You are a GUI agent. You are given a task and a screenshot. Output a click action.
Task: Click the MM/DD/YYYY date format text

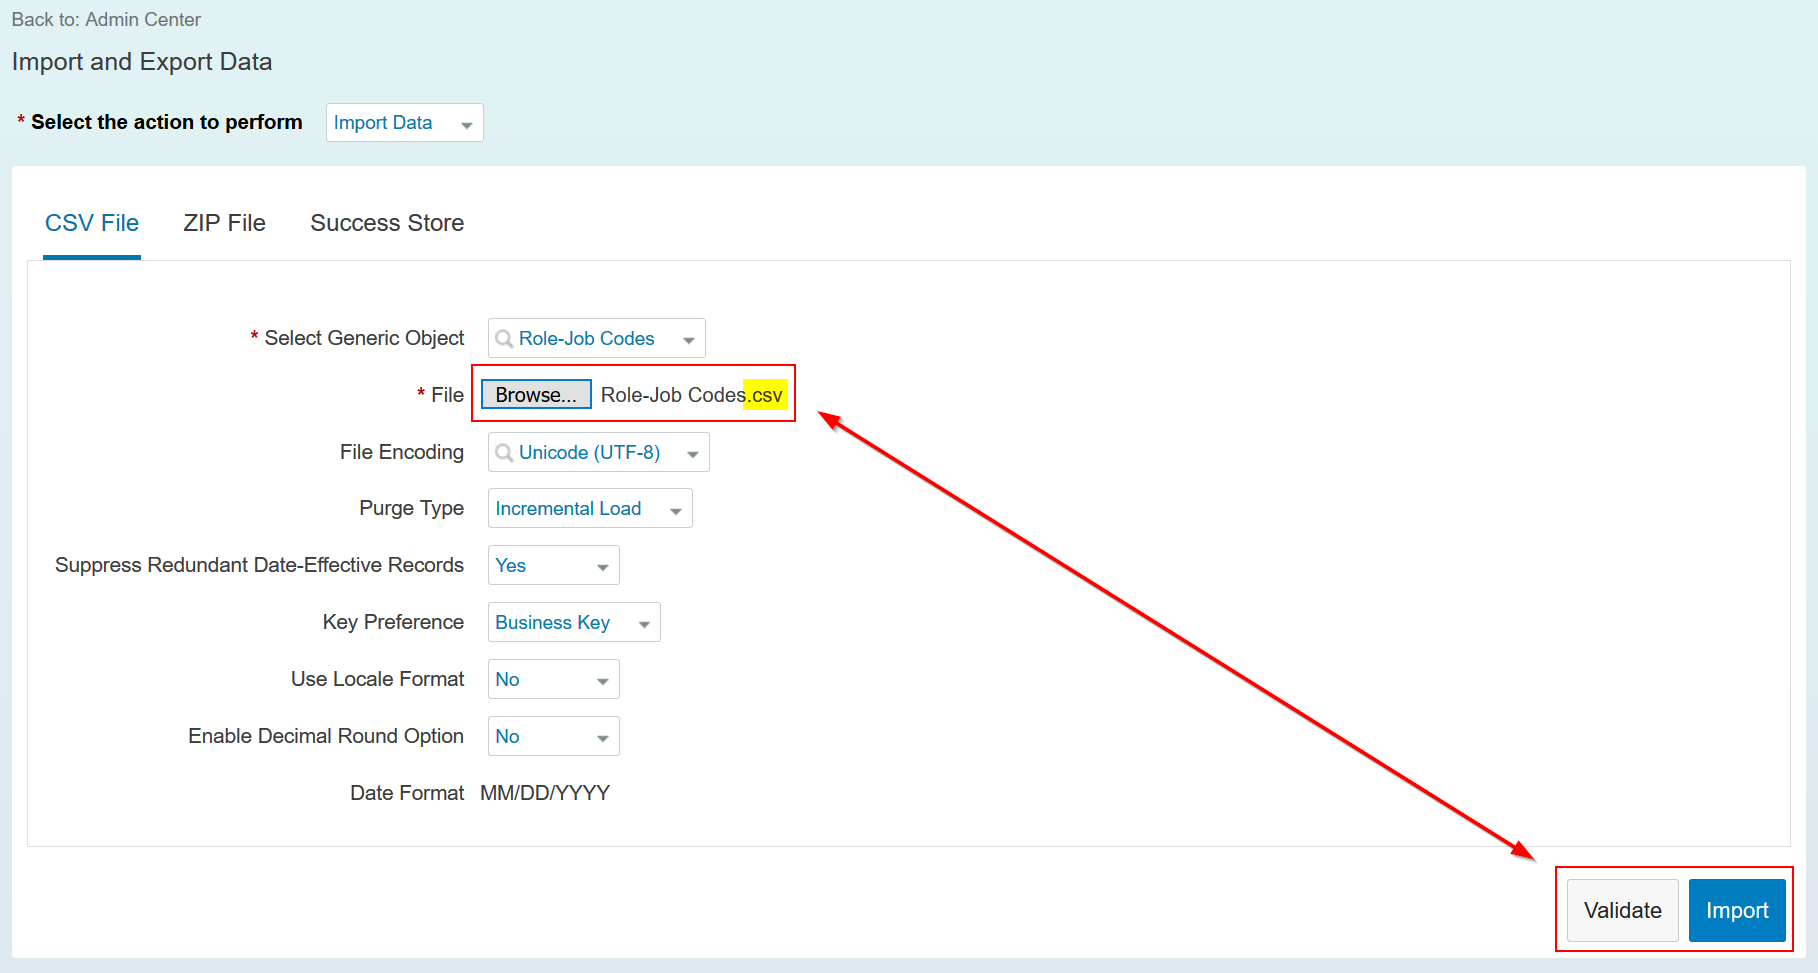pos(545,793)
